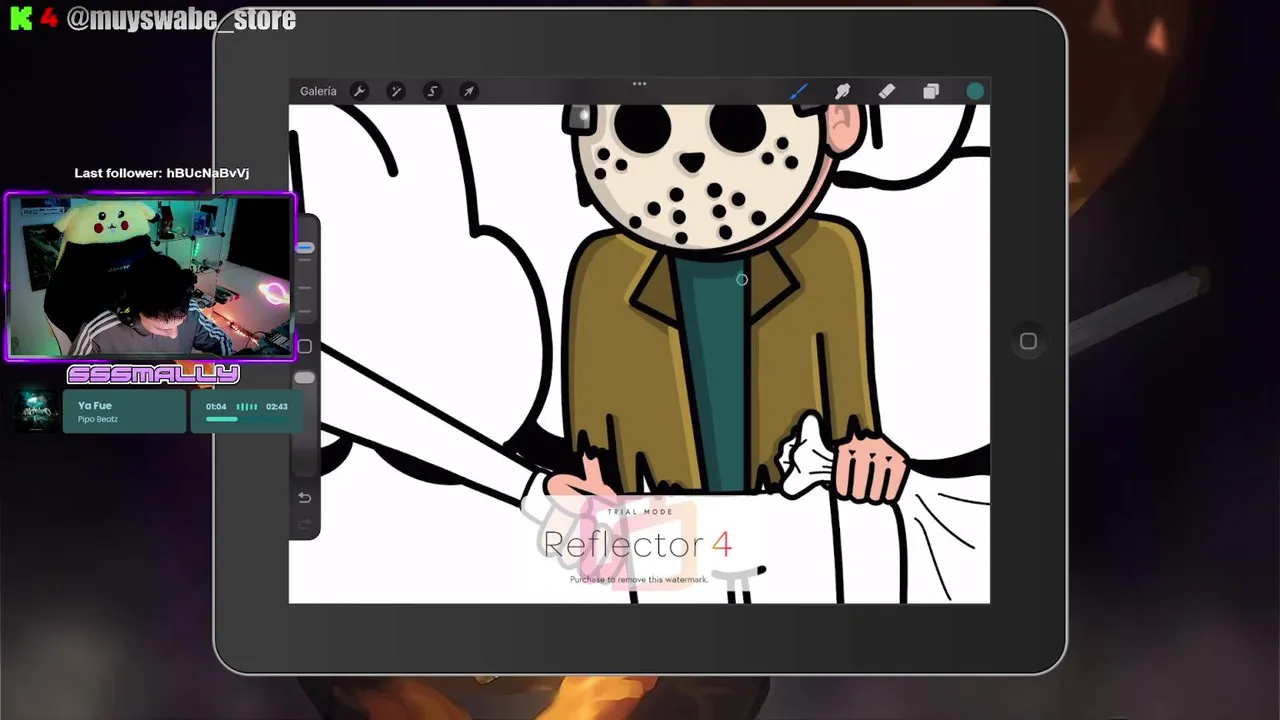1280x720 pixels.
Task: Click the @muyswabe_store handle text
Action: point(181,19)
